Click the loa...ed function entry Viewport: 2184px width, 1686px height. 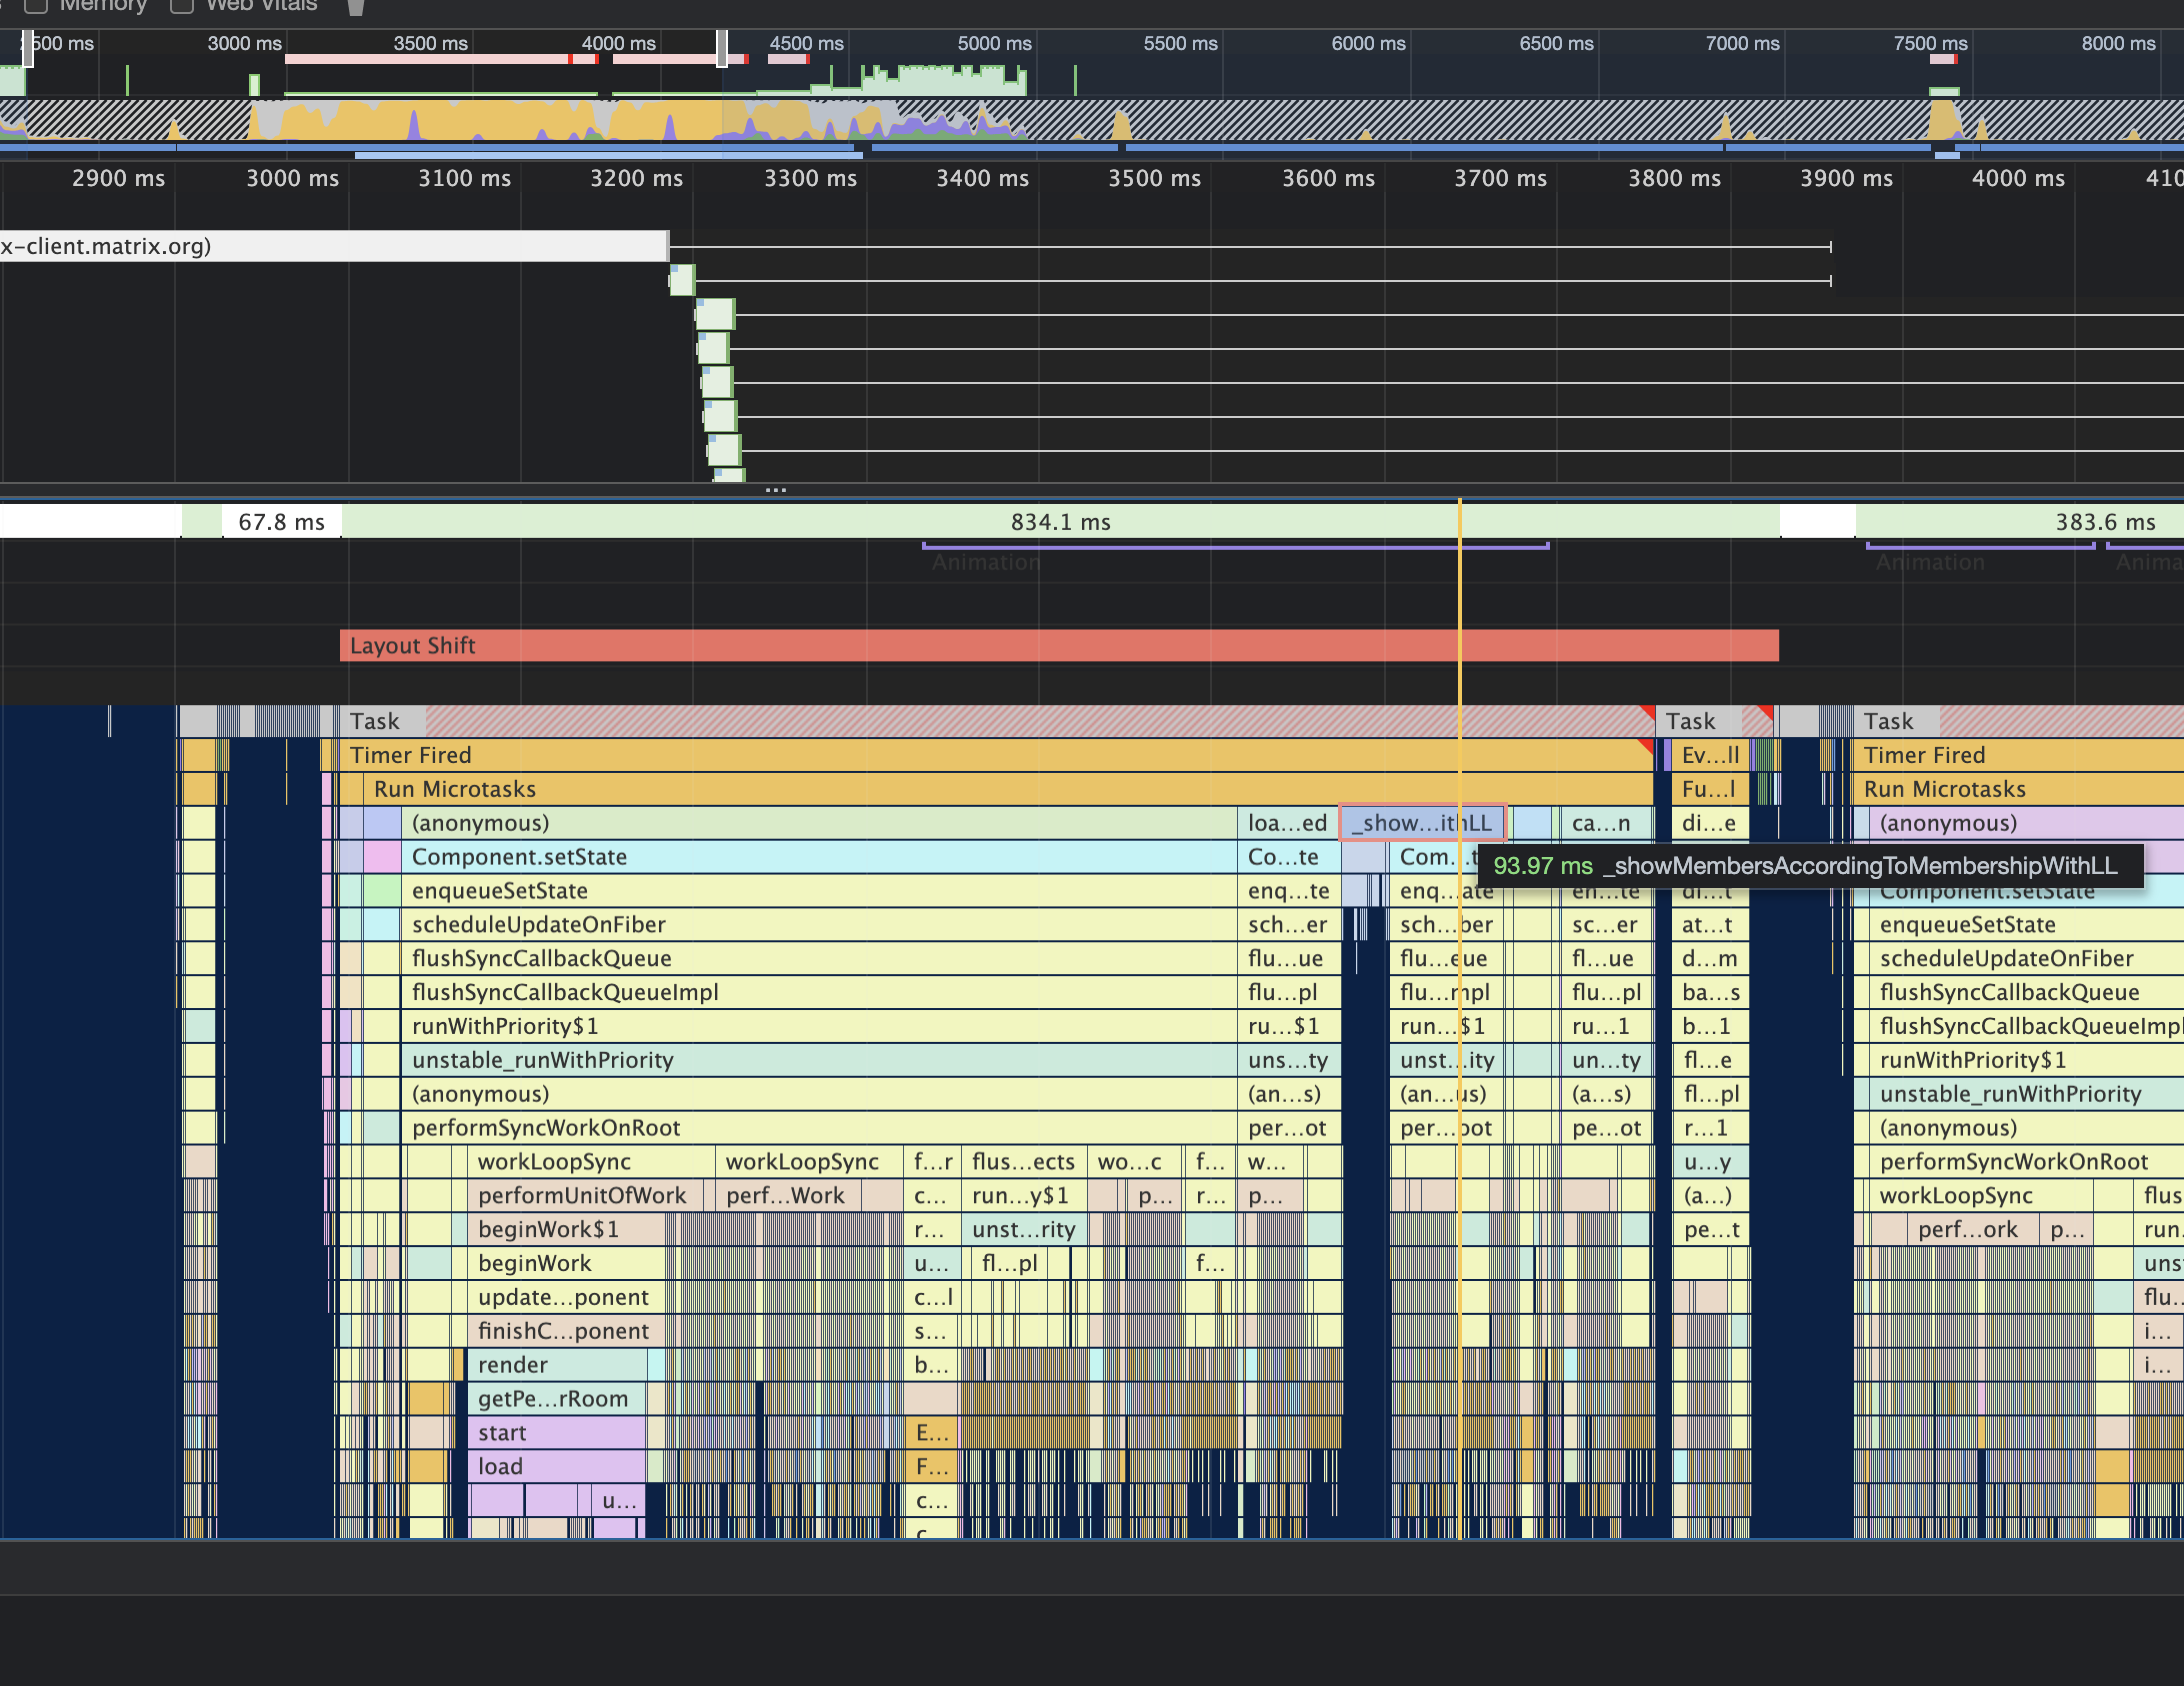(x=1287, y=824)
